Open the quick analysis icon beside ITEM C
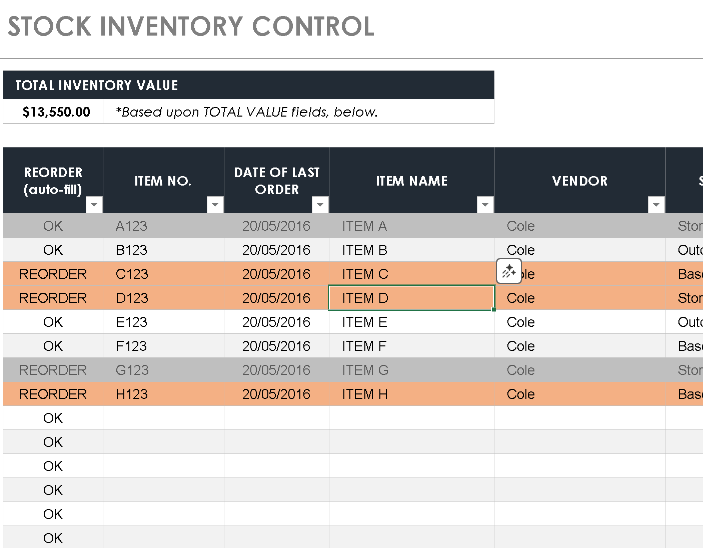 coord(509,271)
